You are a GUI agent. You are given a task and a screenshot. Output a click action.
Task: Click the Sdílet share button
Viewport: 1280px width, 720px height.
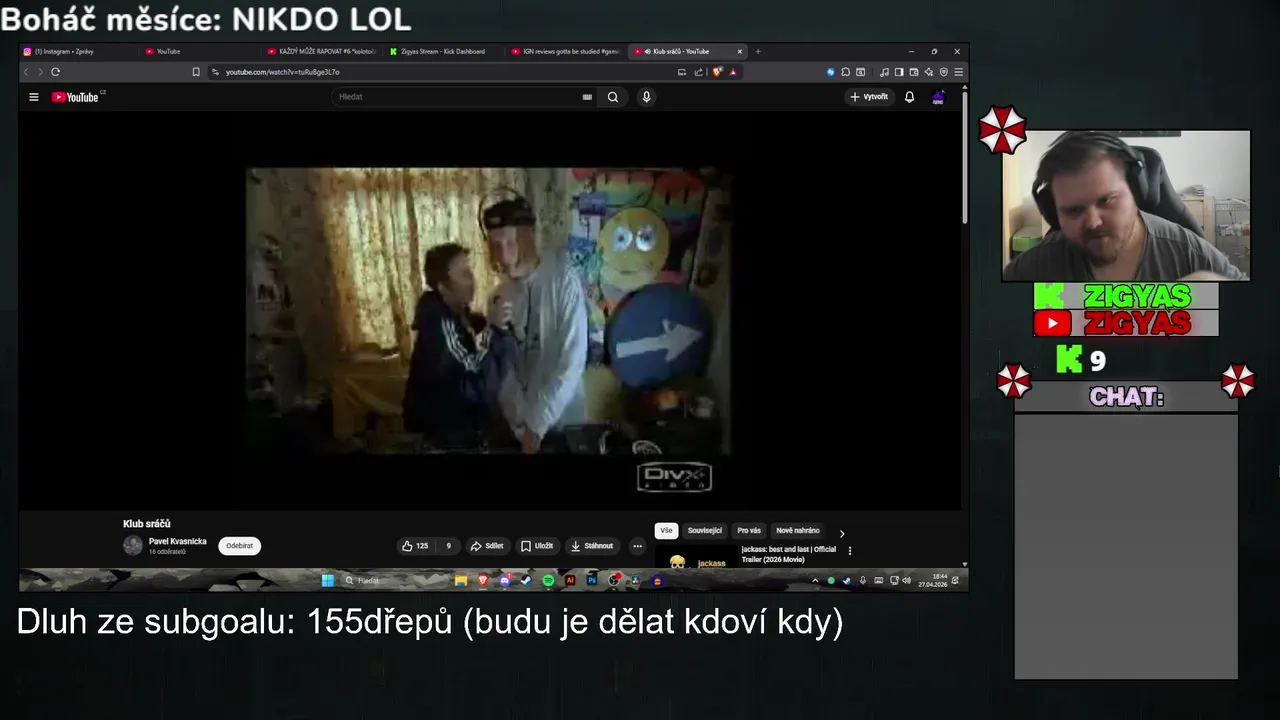[487, 546]
